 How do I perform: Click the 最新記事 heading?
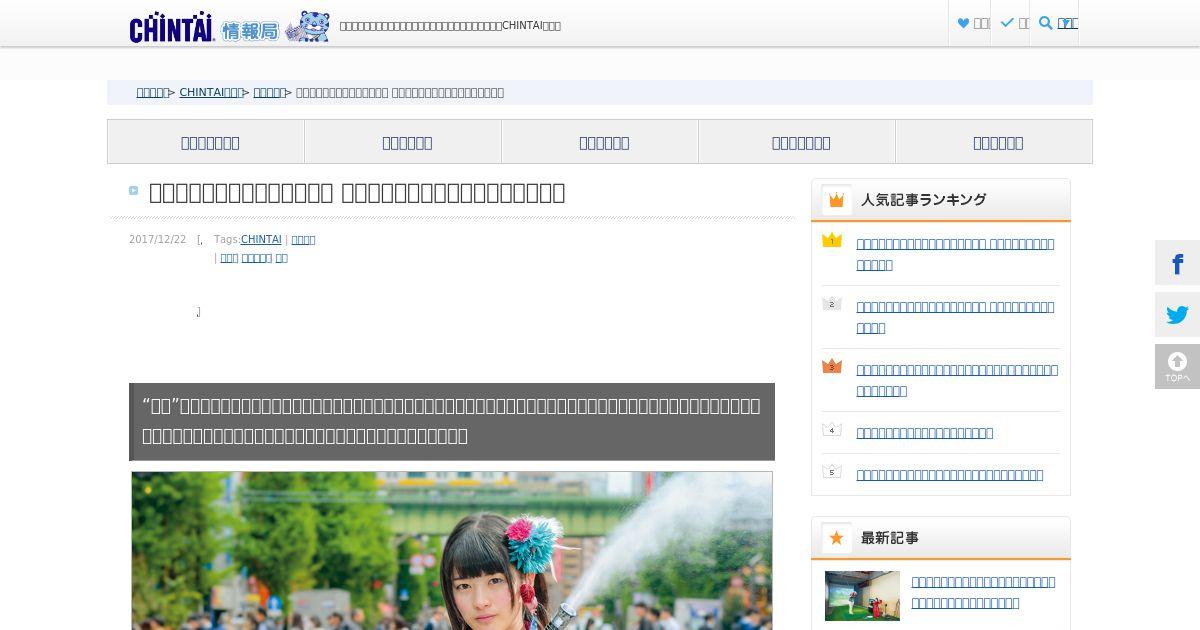(890, 538)
